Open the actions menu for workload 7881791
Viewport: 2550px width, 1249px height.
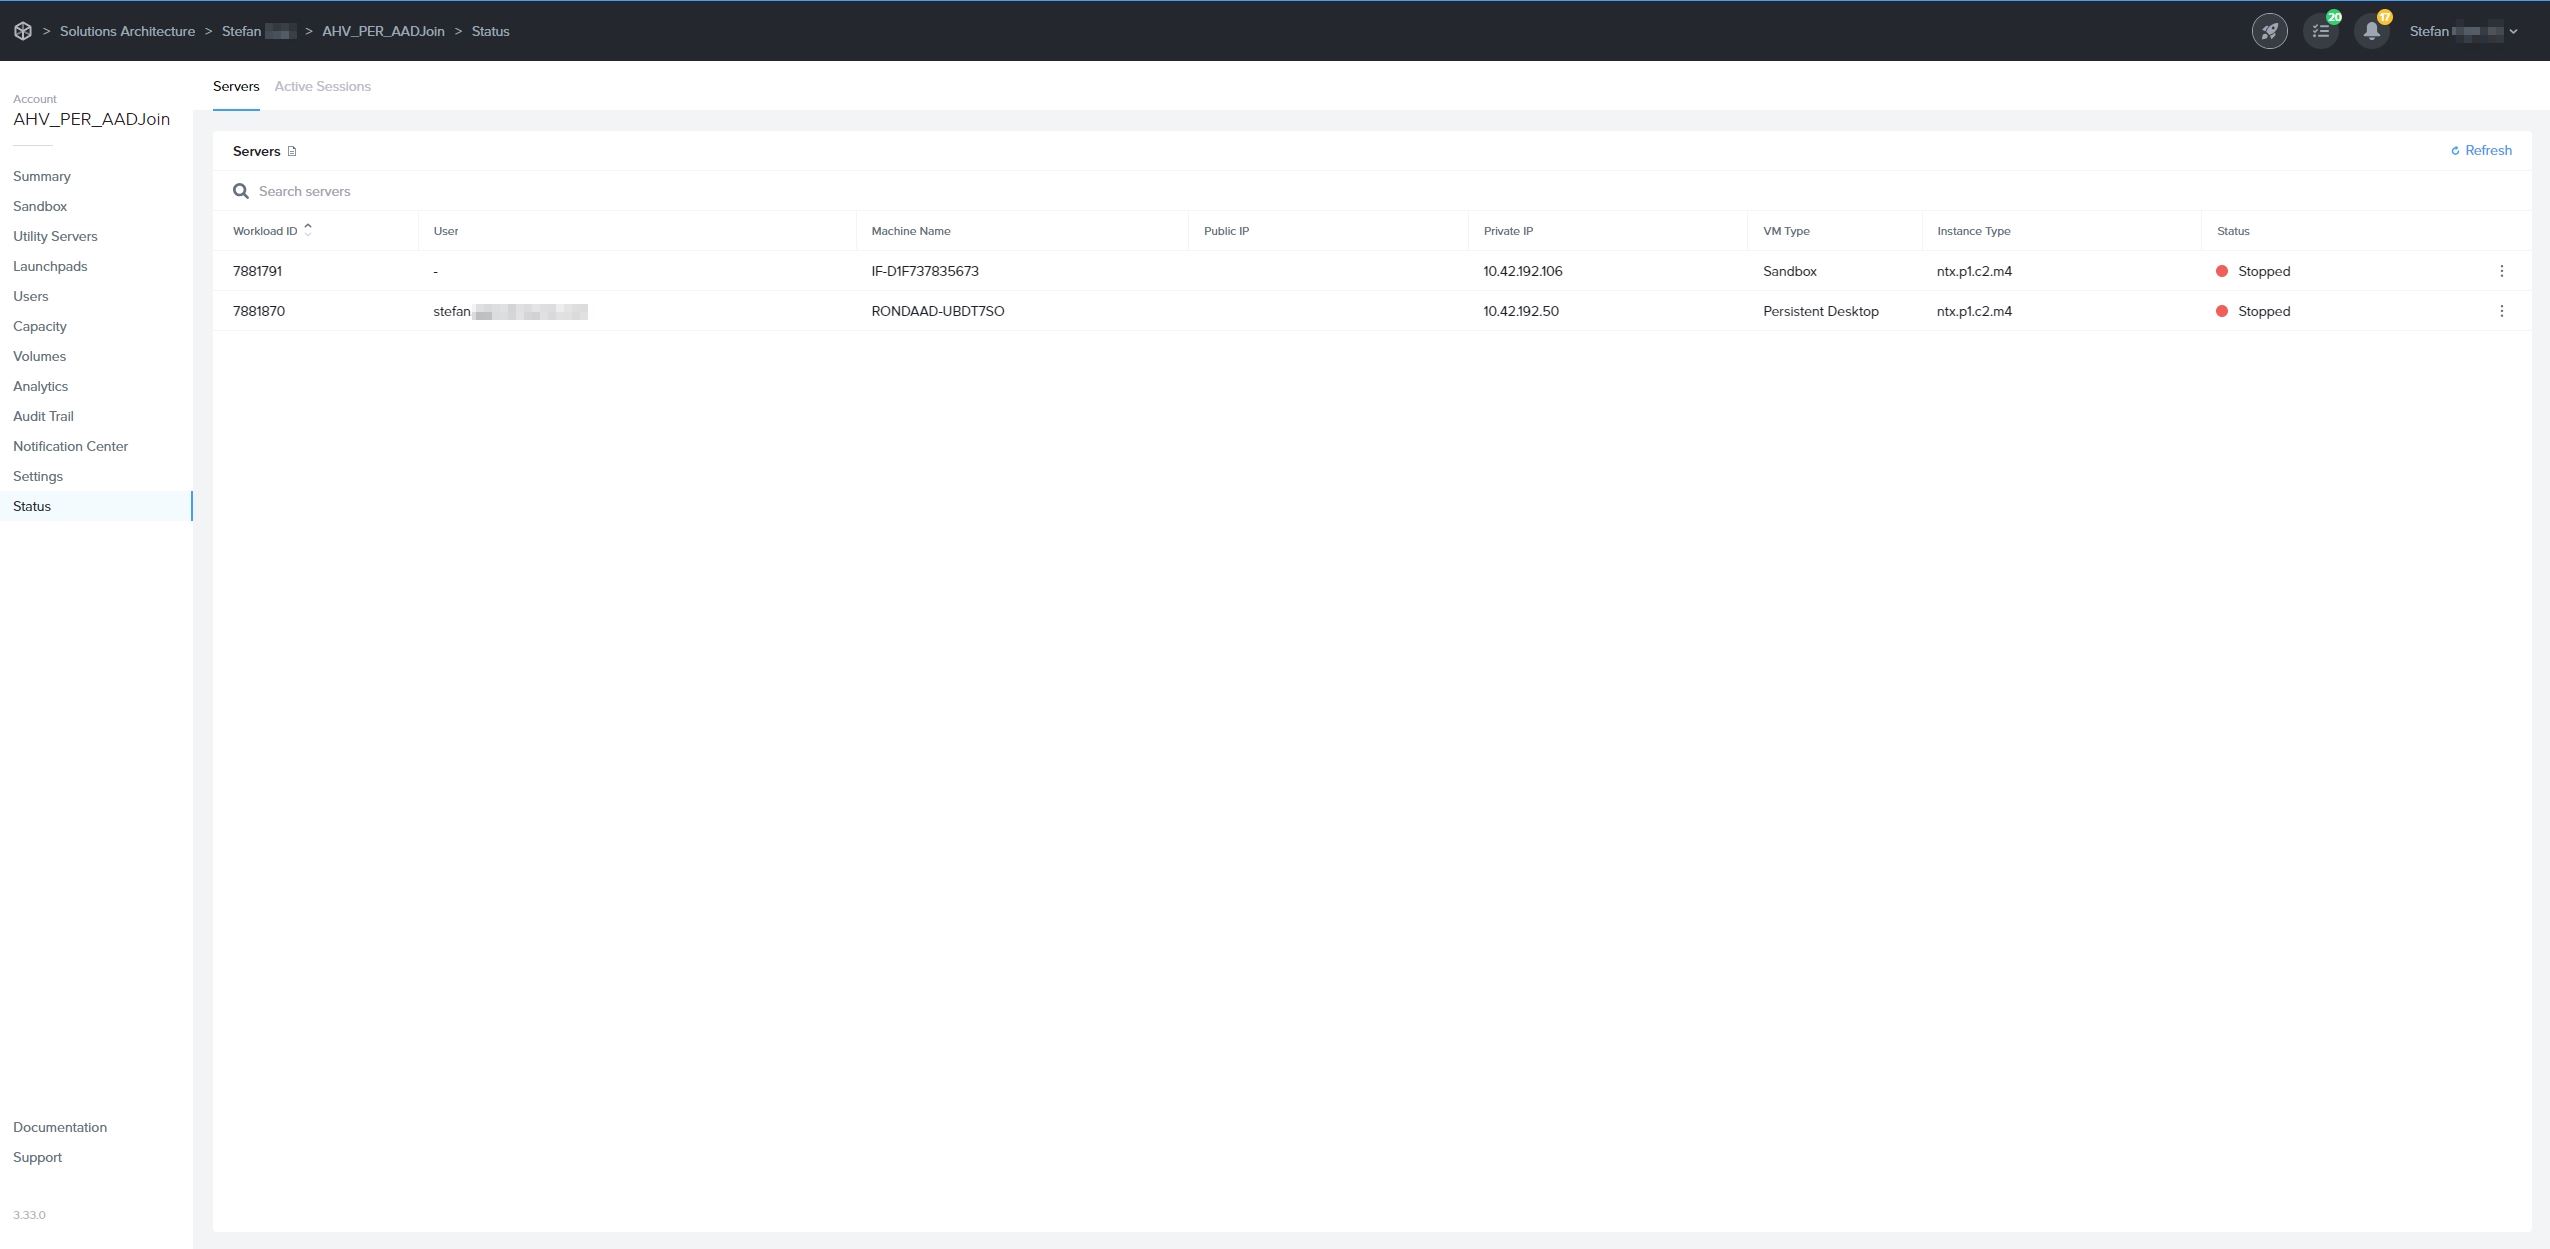pyautogui.click(x=2503, y=270)
